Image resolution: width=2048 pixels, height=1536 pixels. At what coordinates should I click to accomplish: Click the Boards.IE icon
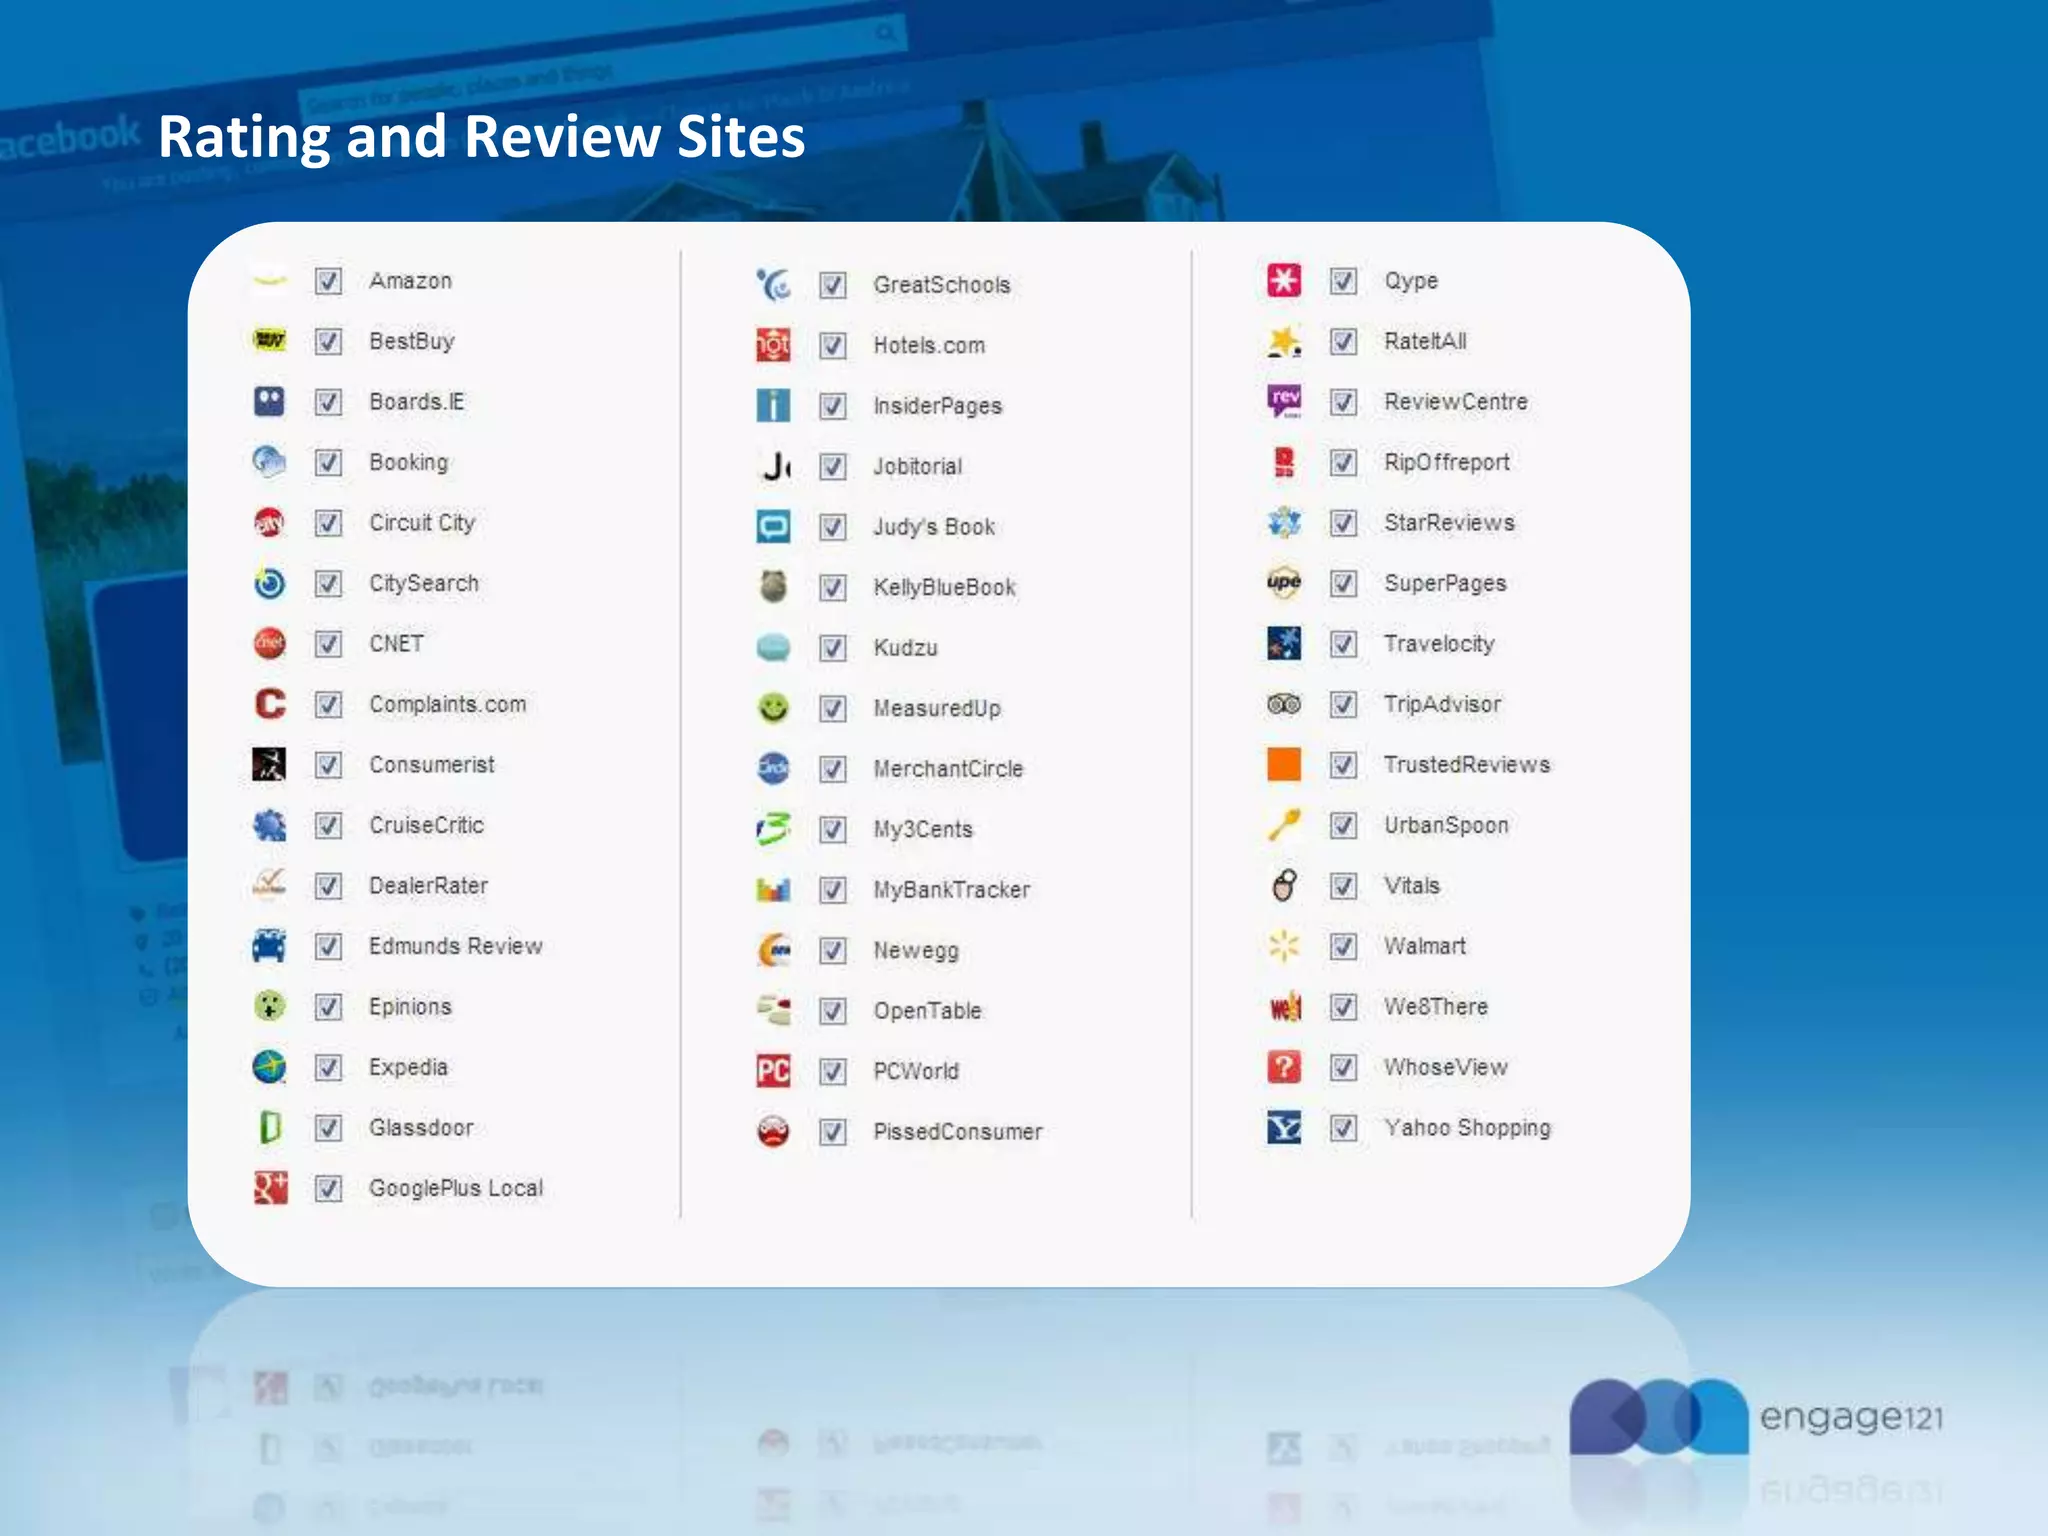(x=269, y=401)
